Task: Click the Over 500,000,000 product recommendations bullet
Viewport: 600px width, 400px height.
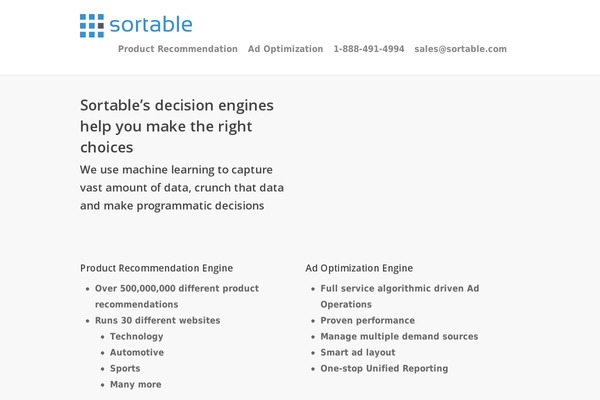Action: 177,296
